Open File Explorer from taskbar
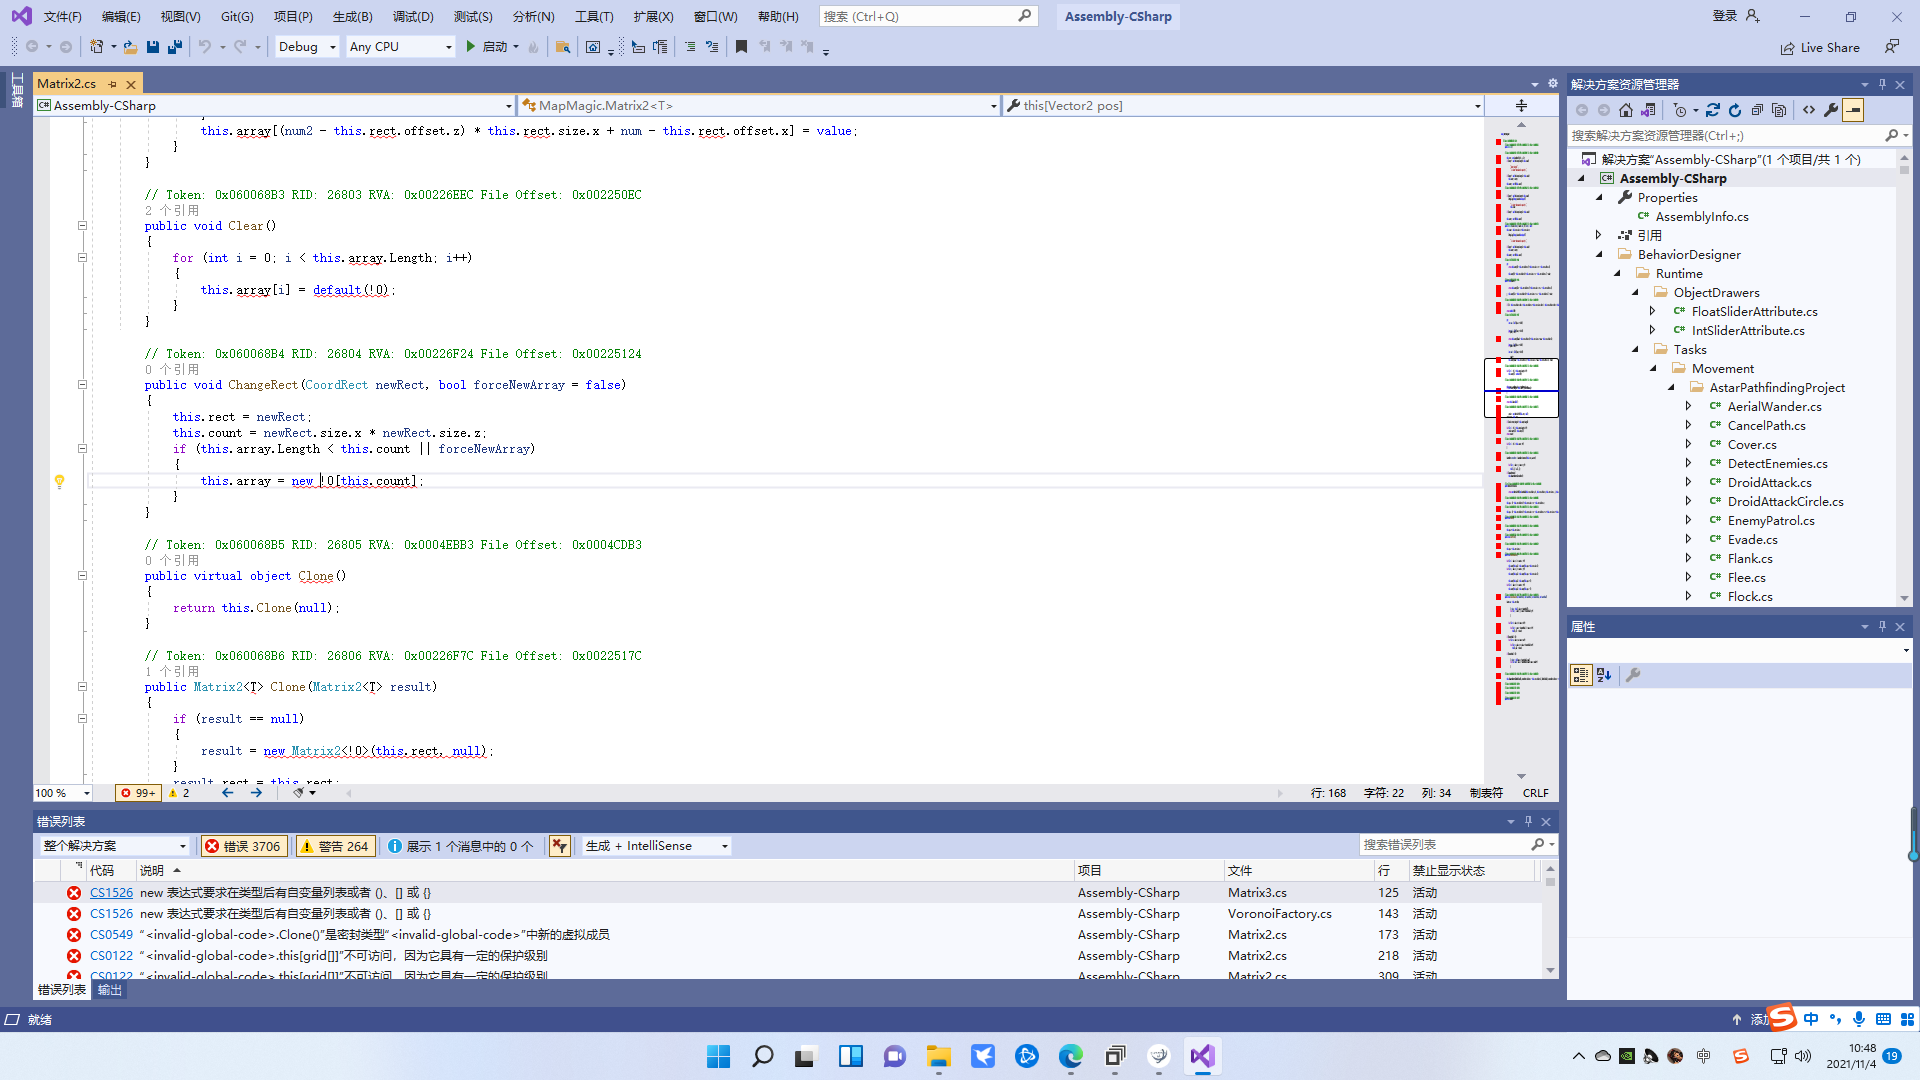 (938, 1056)
